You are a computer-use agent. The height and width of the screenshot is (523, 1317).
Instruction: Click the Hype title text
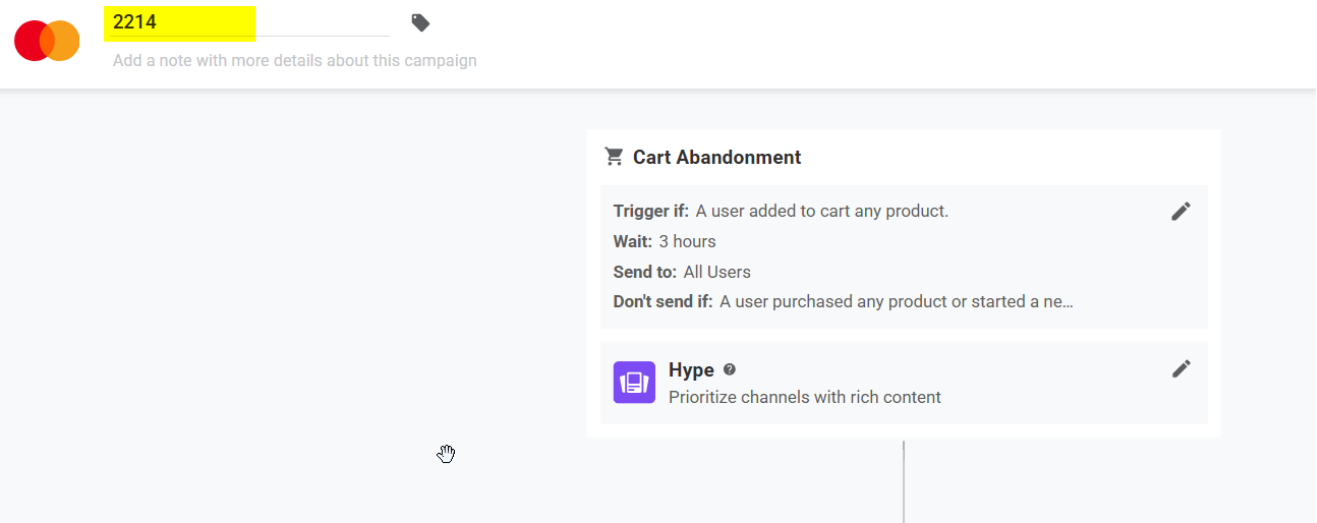click(x=691, y=370)
